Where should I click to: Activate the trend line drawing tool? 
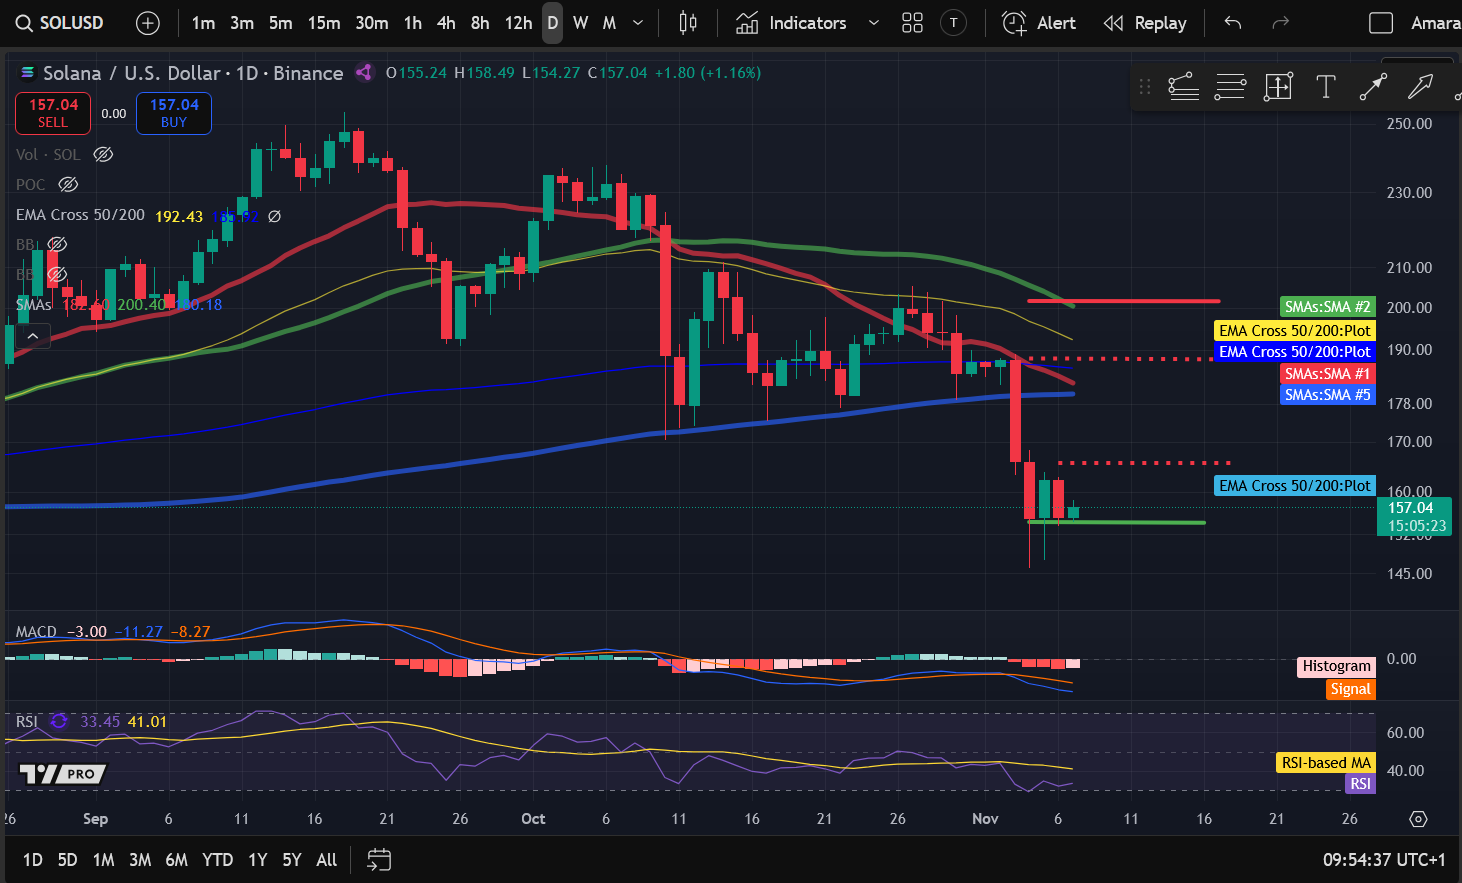[x=1373, y=87]
